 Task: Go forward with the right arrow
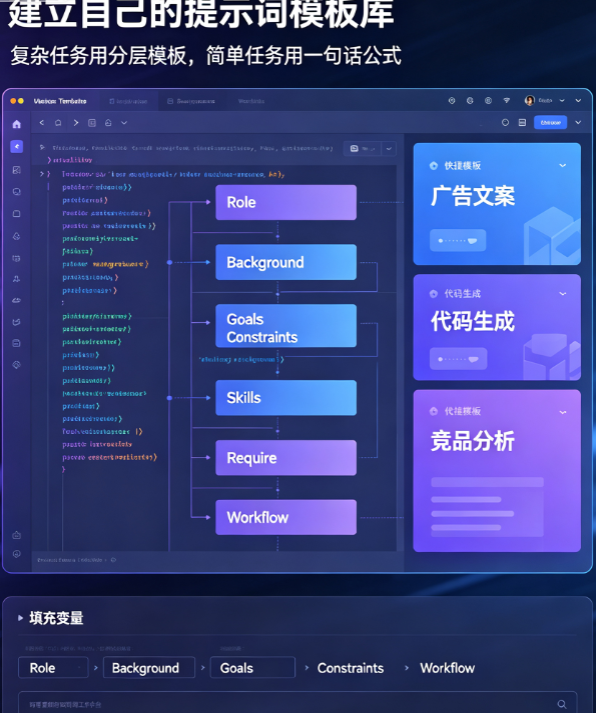(x=76, y=123)
